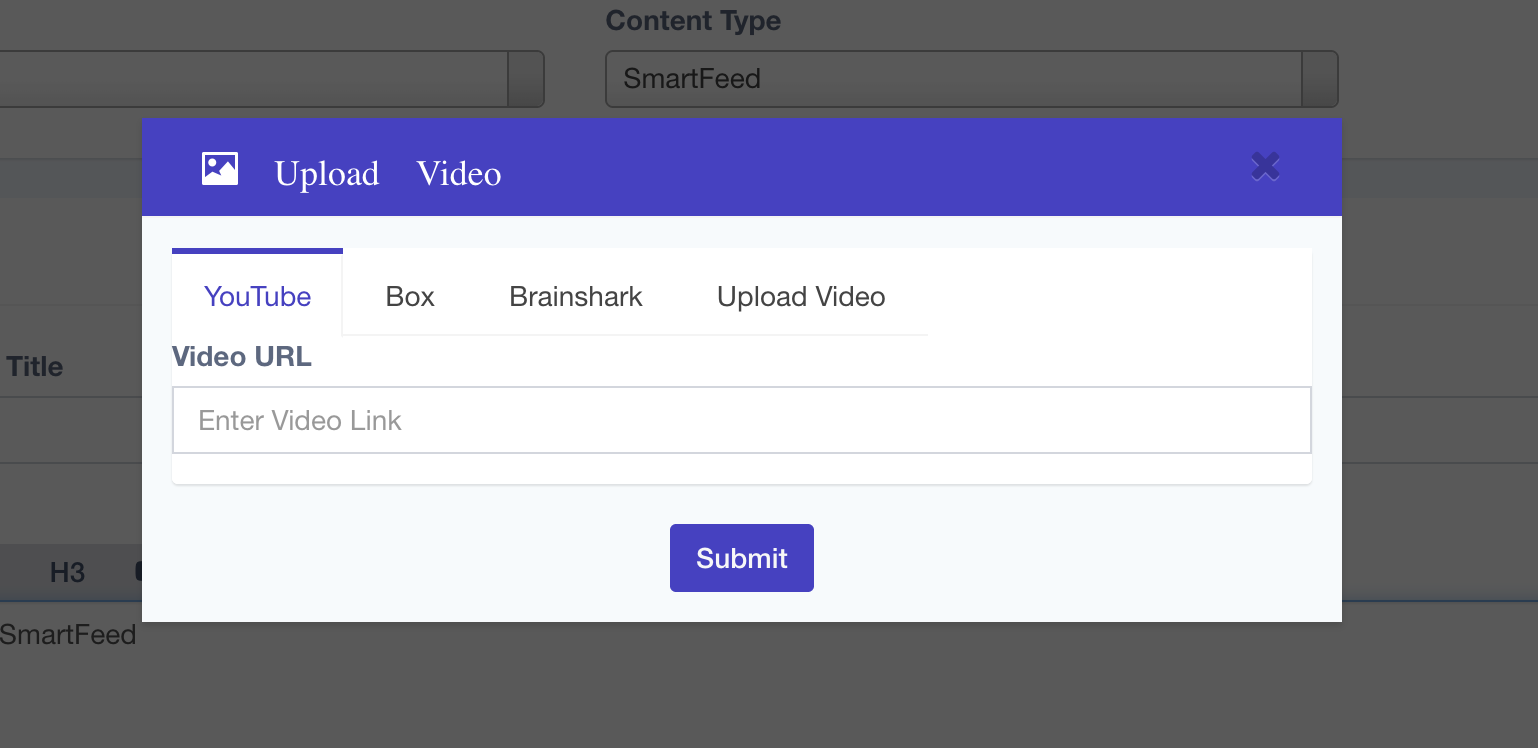Image resolution: width=1538 pixels, height=748 pixels.
Task: Click the Title label in background
Action: [x=35, y=367]
